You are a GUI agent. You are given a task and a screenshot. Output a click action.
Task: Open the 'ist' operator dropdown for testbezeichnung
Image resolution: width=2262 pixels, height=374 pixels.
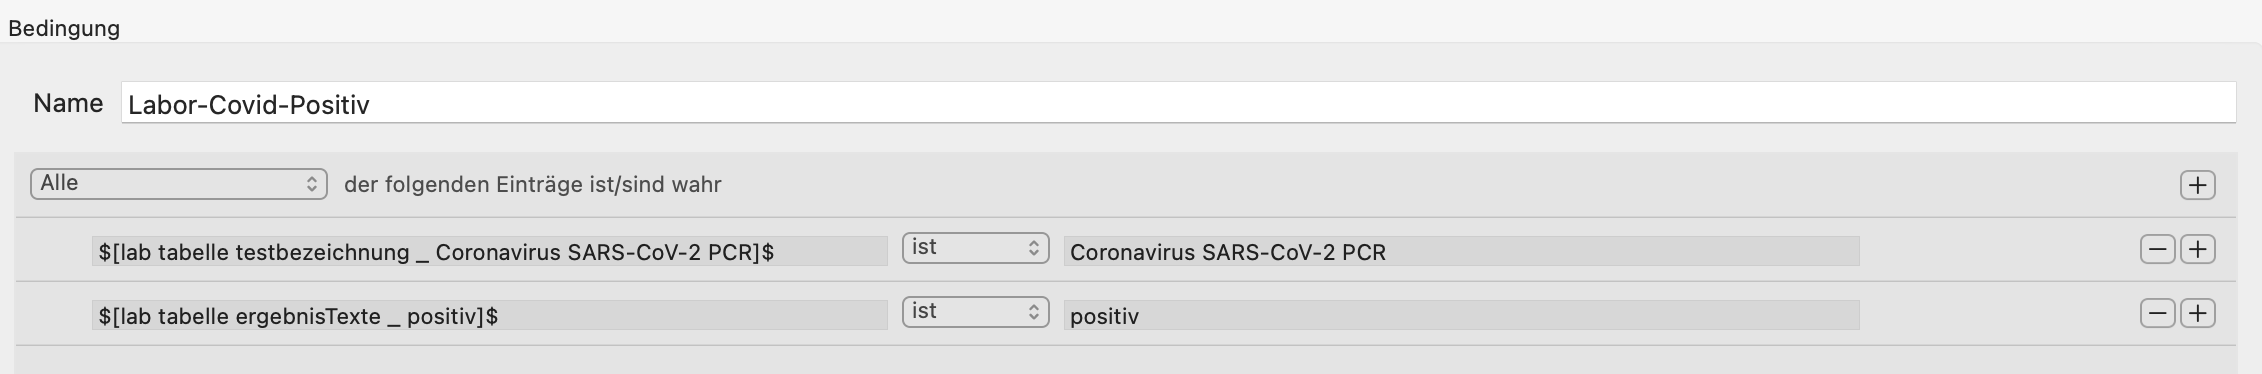tap(975, 248)
